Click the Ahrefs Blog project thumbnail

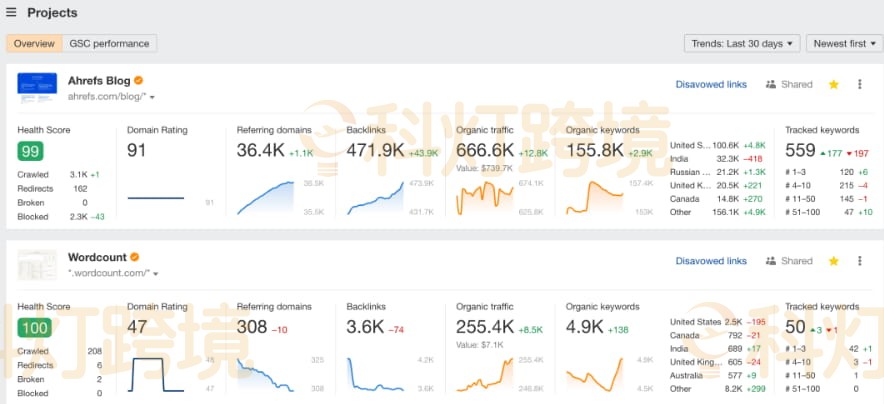[37, 88]
